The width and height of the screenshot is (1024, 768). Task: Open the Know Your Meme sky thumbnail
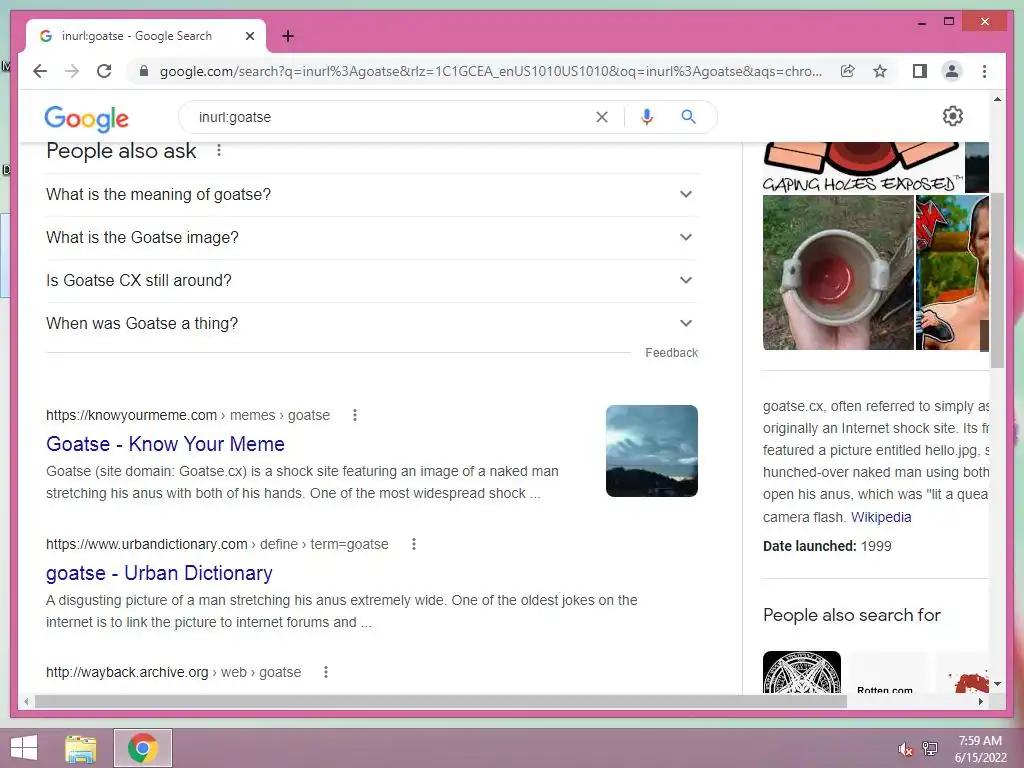click(x=652, y=451)
